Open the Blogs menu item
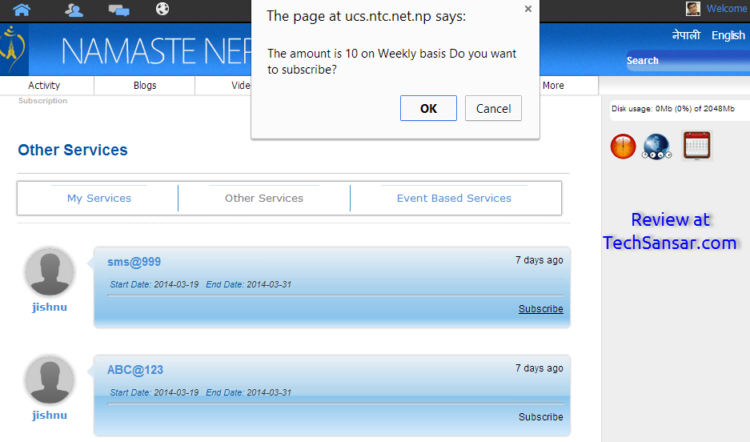 click(145, 85)
